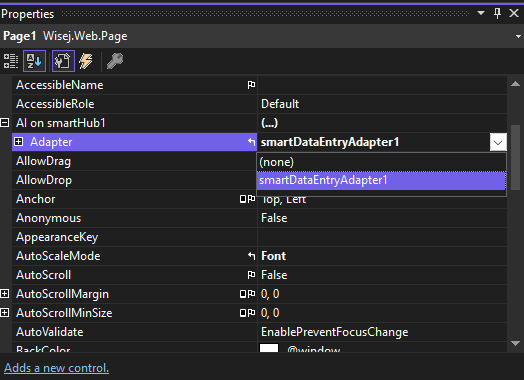
Task: Select the AutoScroll property
Action: coord(135,275)
